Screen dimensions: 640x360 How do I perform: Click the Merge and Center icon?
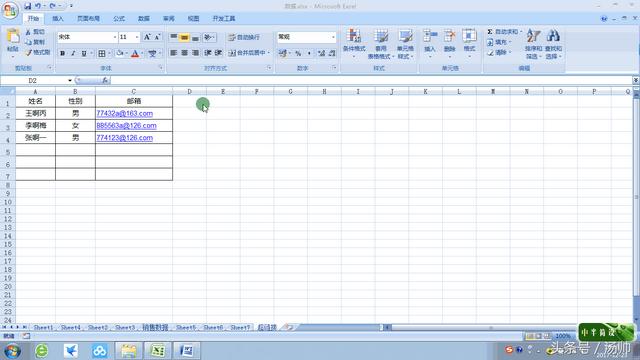pos(232,53)
